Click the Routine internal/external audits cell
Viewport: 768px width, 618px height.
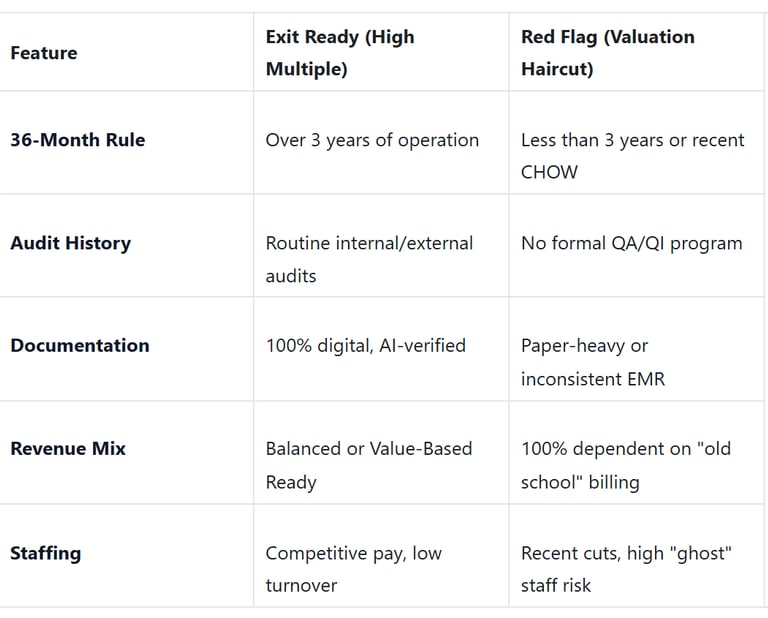pos(369,258)
